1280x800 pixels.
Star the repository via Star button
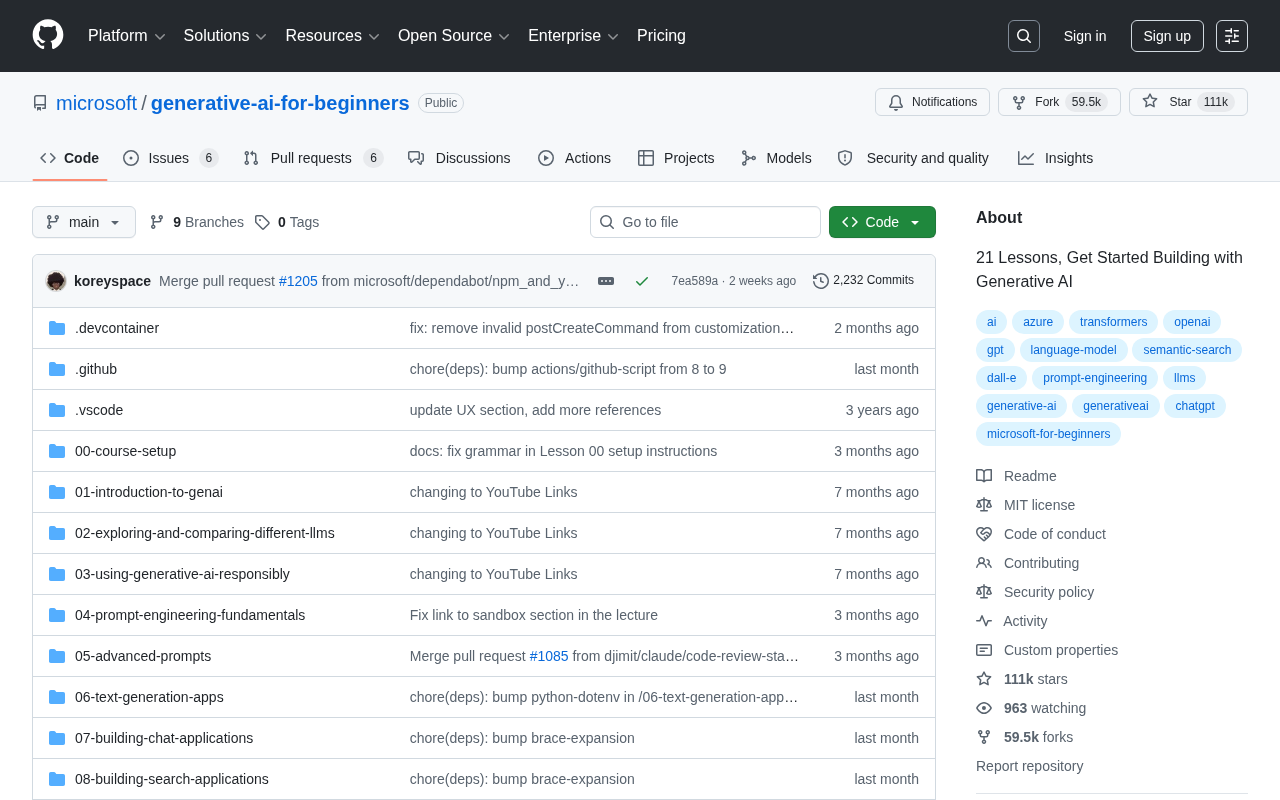click(1188, 102)
